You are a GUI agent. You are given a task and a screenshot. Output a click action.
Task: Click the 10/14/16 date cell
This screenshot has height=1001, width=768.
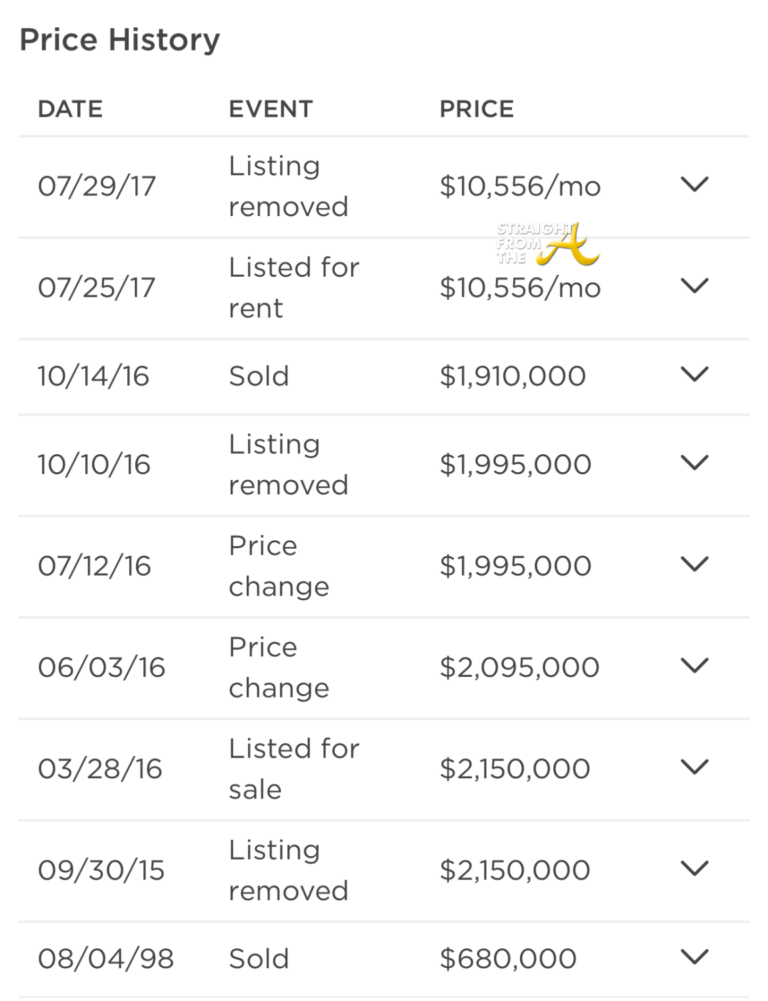(95, 376)
